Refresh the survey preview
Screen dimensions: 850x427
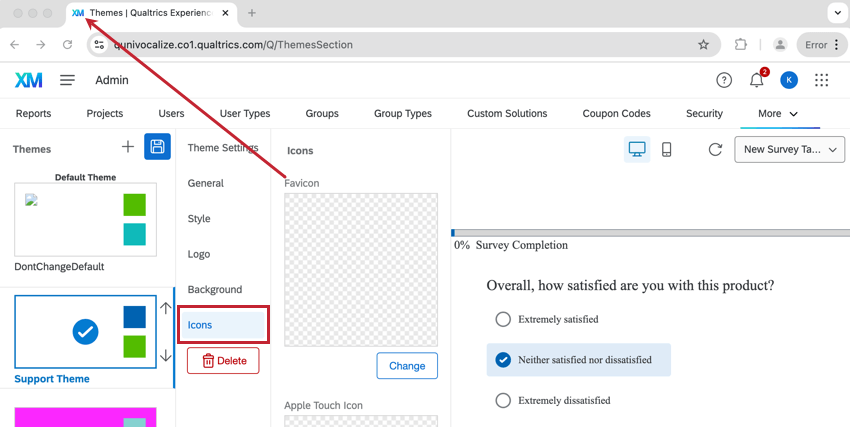(715, 150)
